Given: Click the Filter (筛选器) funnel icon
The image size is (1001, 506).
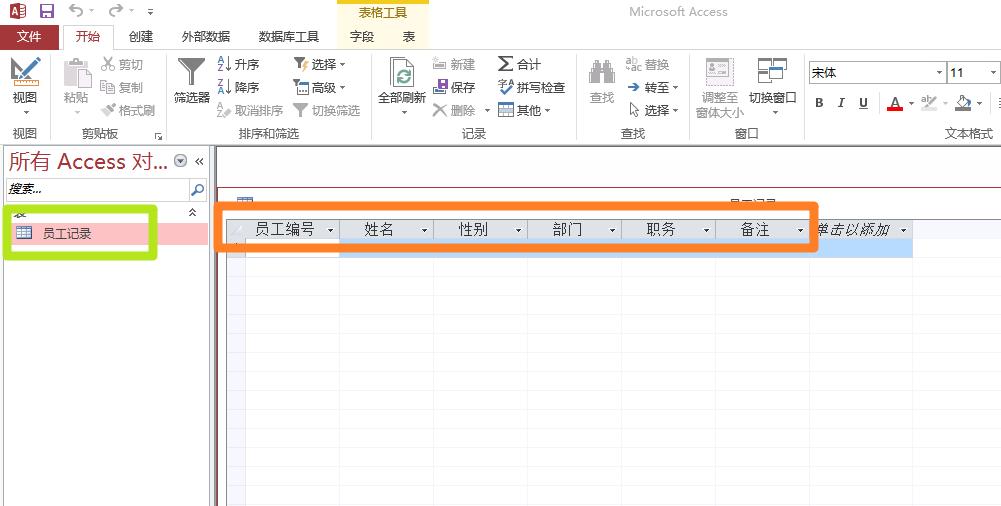Looking at the screenshot, I should pos(191,73).
